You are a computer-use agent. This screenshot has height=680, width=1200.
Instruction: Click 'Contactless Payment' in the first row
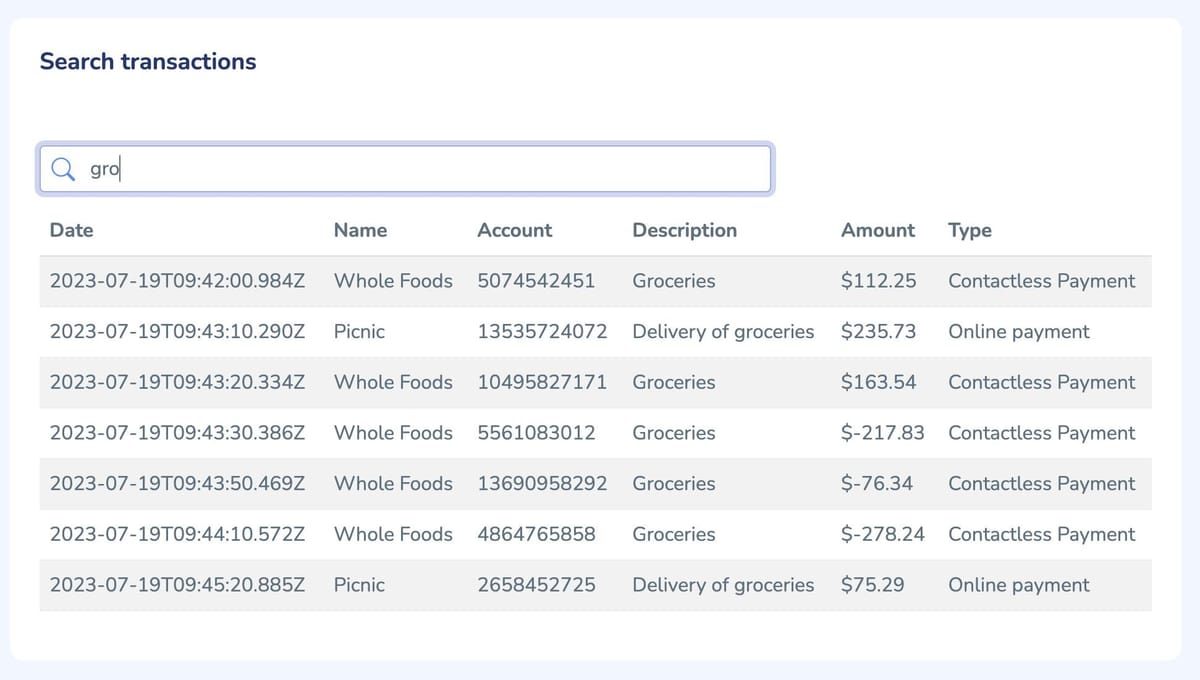[x=1042, y=281]
